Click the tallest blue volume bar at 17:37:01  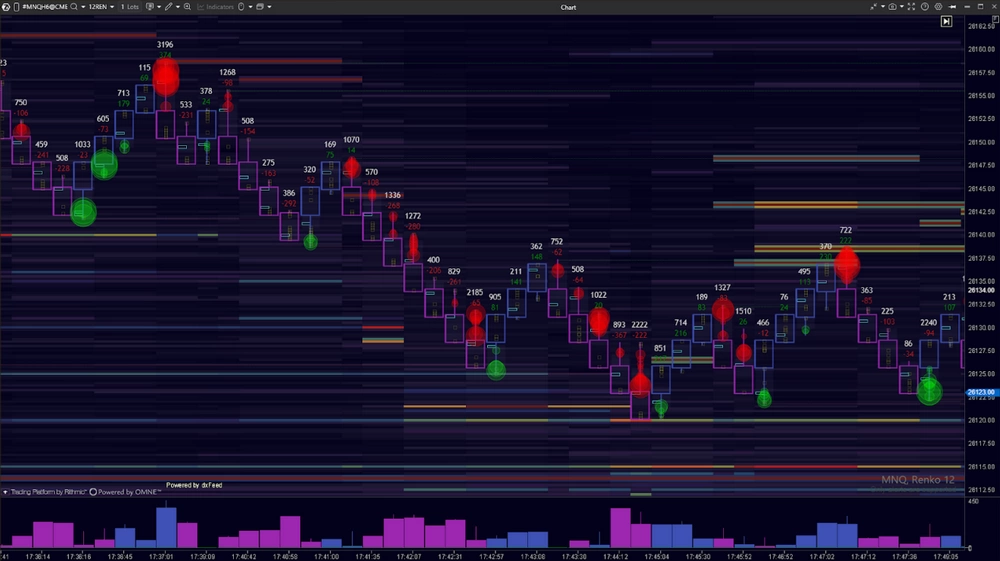(166, 527)
